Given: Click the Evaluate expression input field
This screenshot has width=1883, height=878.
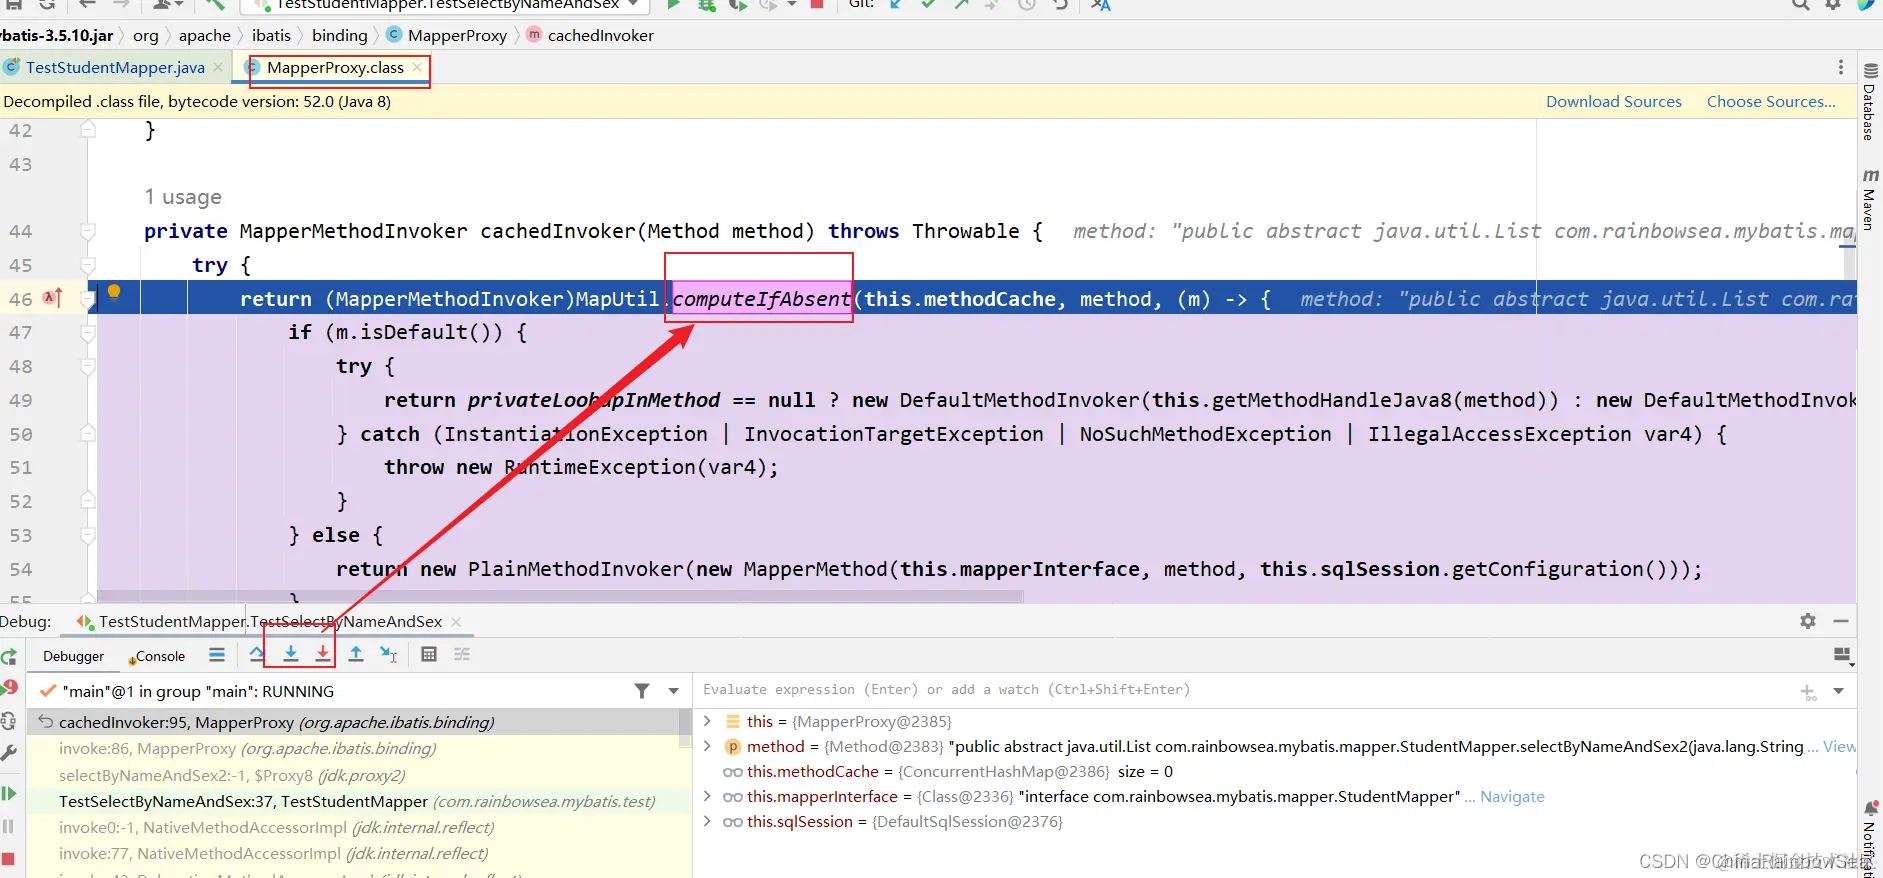Looking at the screenshot, I should [1245, 690].
